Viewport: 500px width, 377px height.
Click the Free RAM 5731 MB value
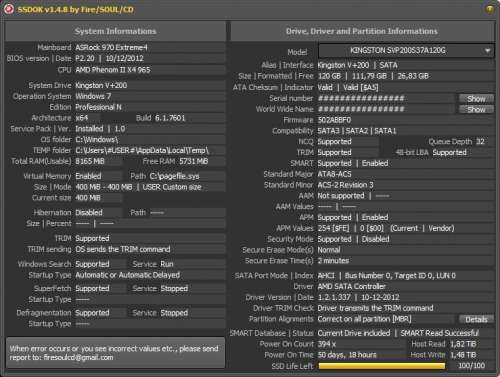[194, 161]
